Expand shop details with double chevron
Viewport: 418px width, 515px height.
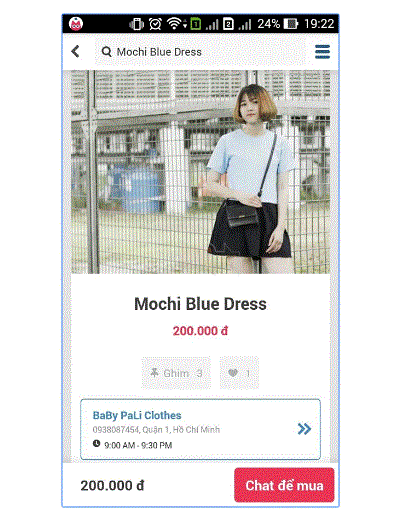click(x=304, y=429)
